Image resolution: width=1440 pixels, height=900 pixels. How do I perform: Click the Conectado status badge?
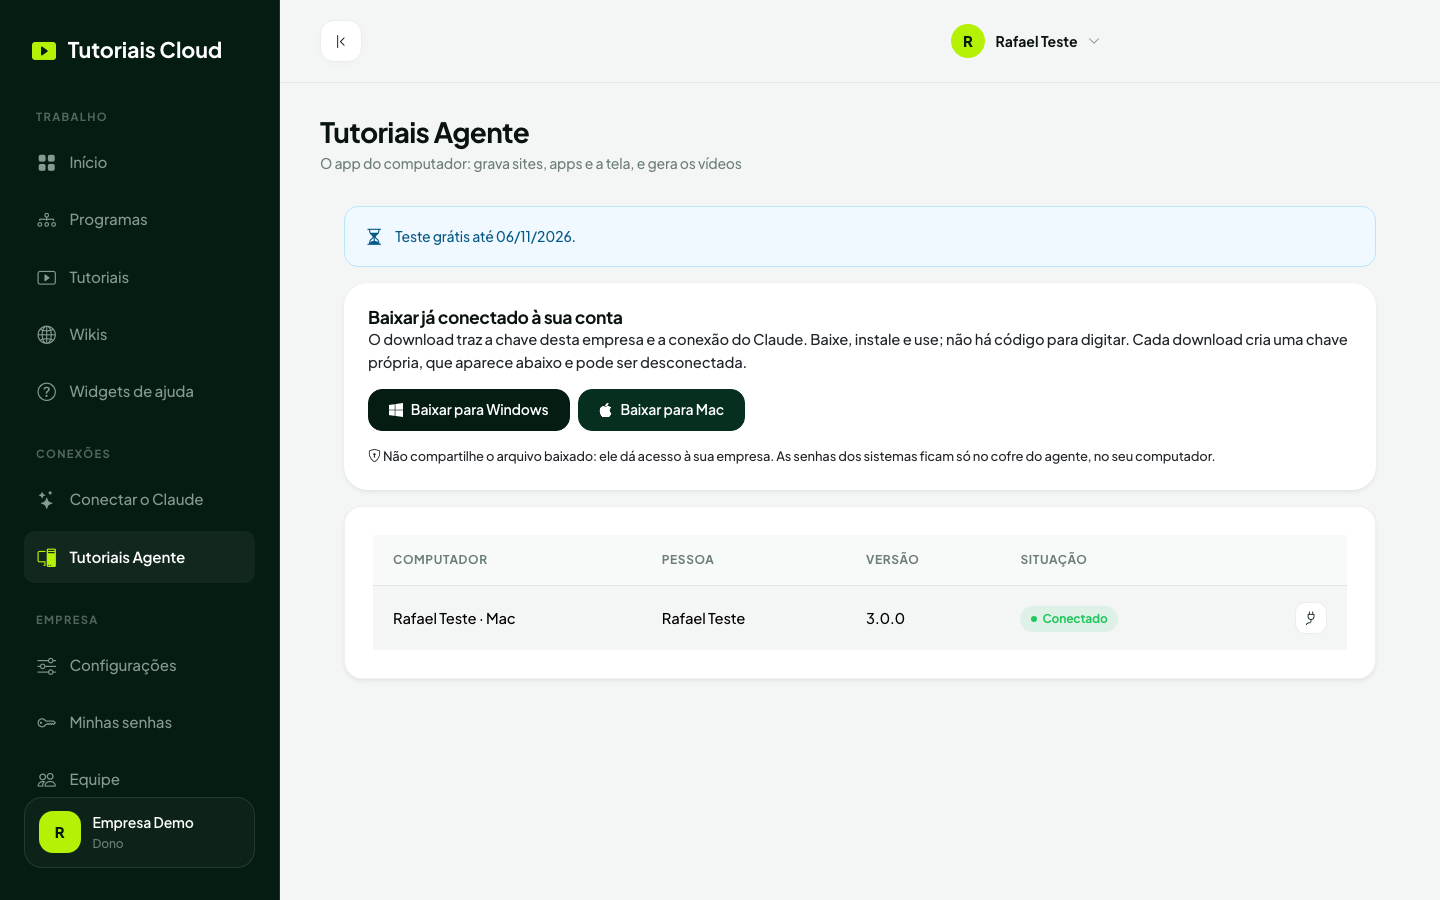point(1069,619)
